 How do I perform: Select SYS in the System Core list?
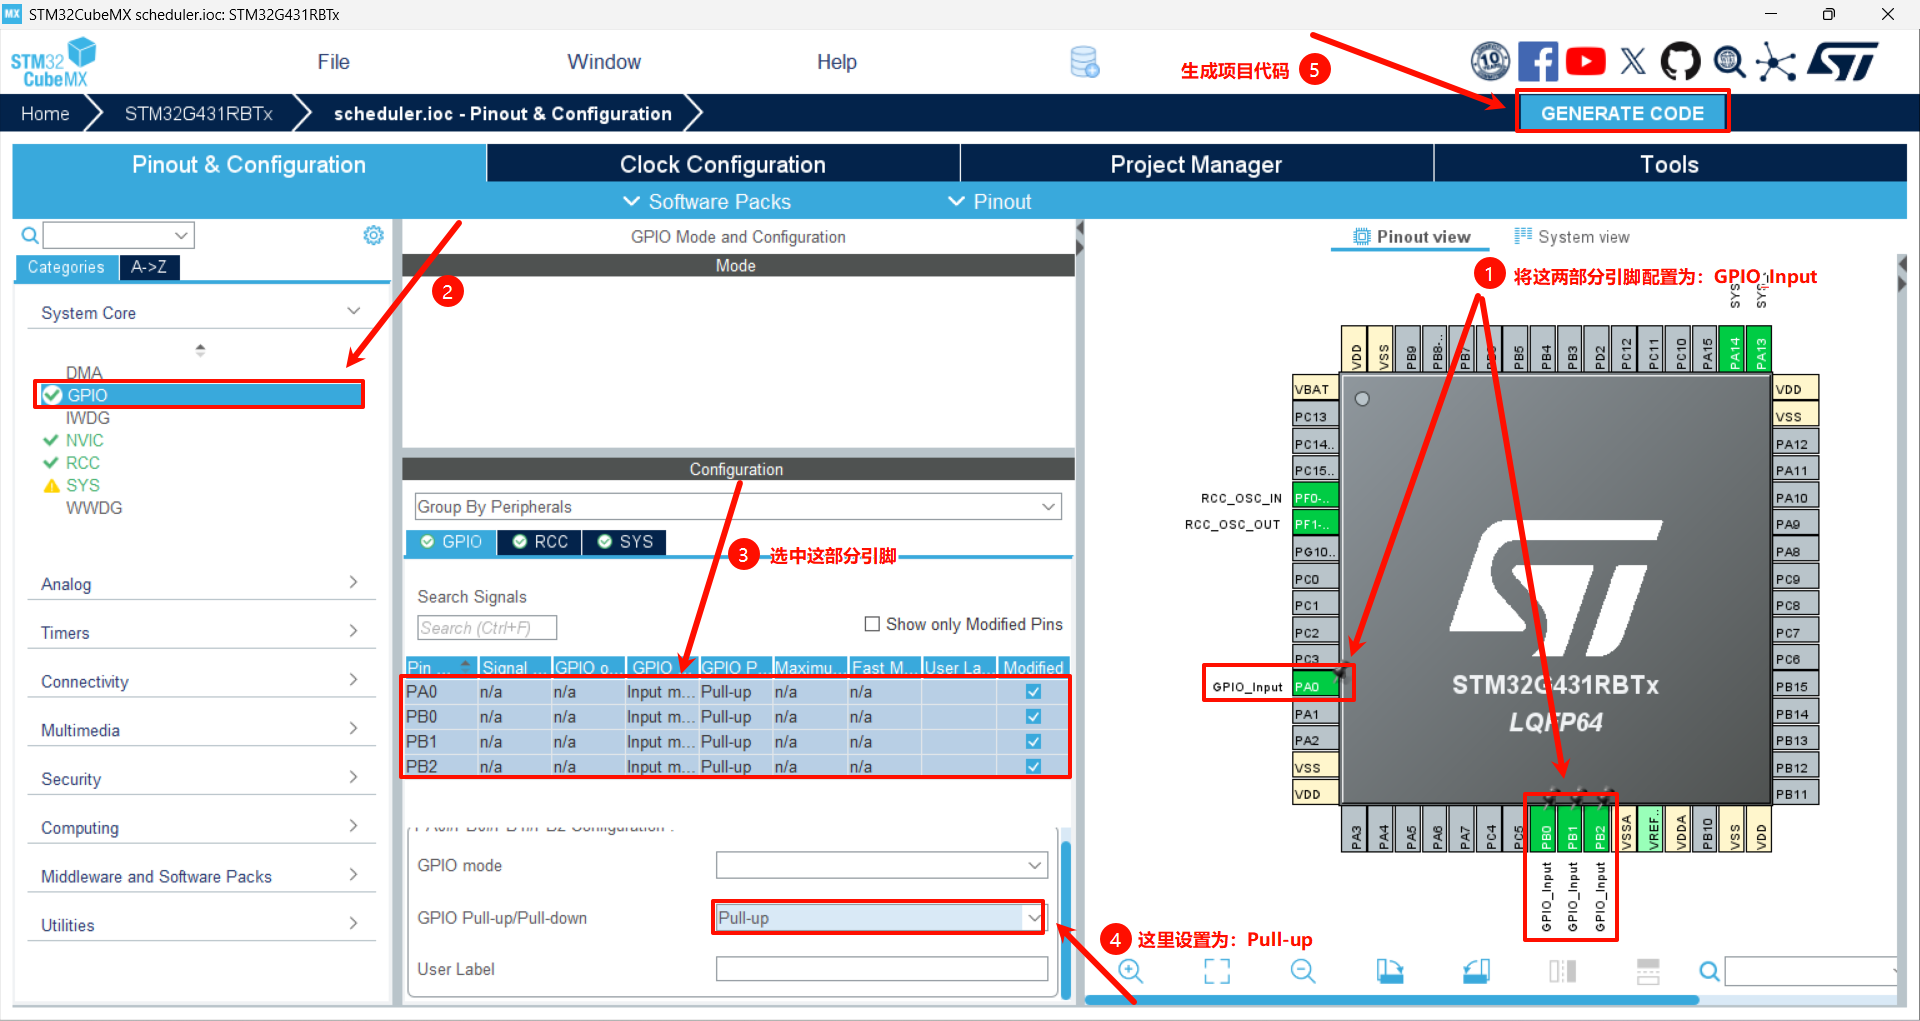[x=82, y=485]
